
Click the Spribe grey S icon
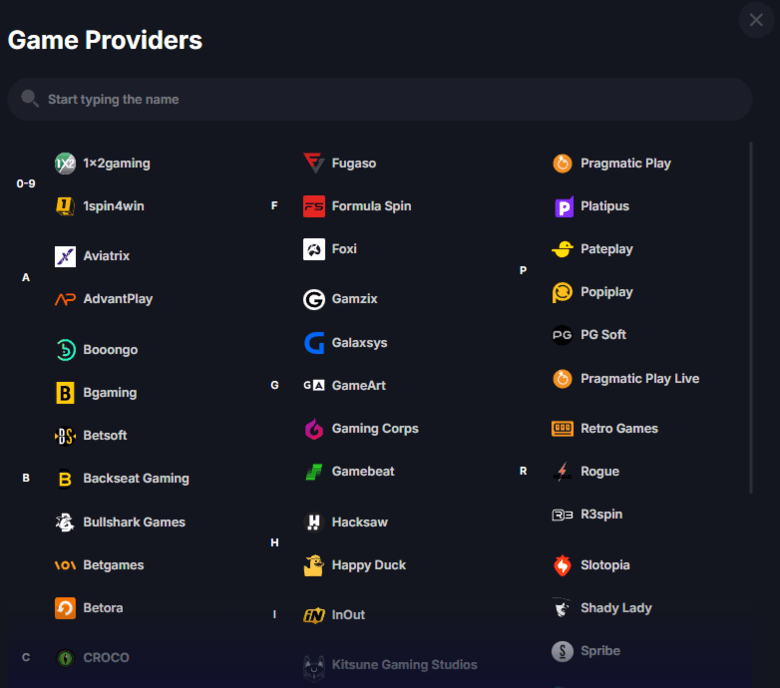point(563,651)
